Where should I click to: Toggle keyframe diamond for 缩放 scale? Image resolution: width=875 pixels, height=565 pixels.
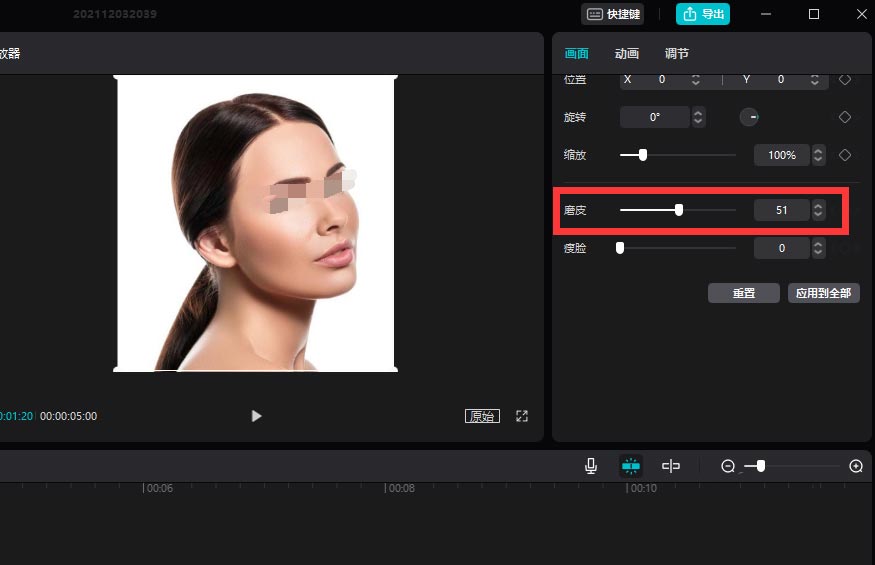click(x=845, y=155)
